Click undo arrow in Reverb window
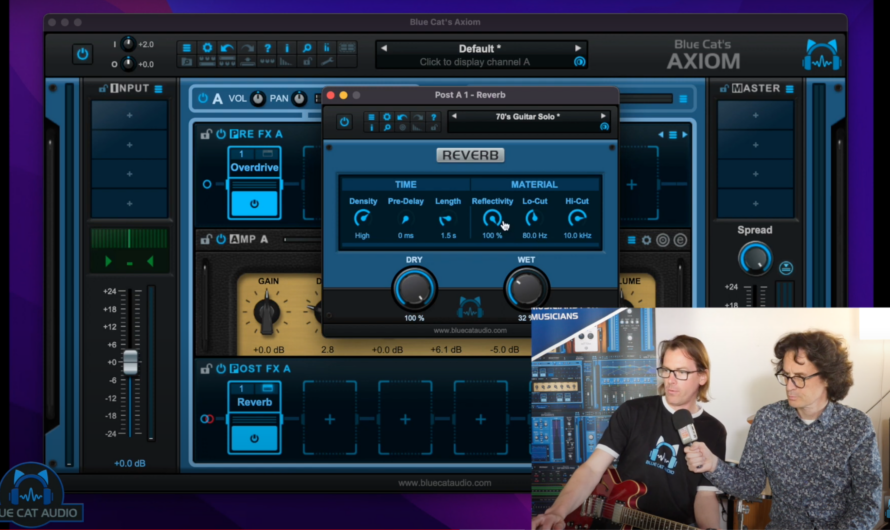 tap(402, 117)
